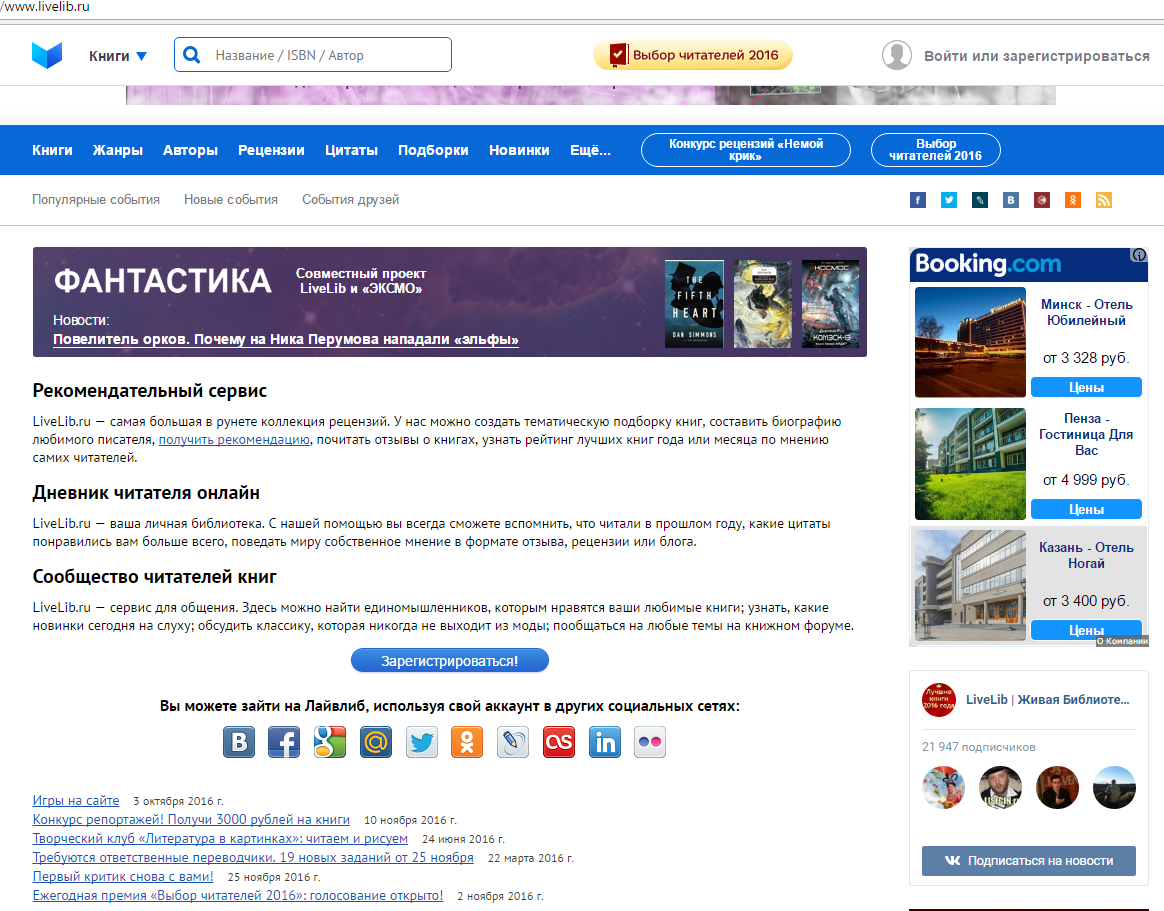Click Цены button for Казань Отель Ногай
The width and height of the screenshot is (1164, 911).
[x=1086, y=630]
